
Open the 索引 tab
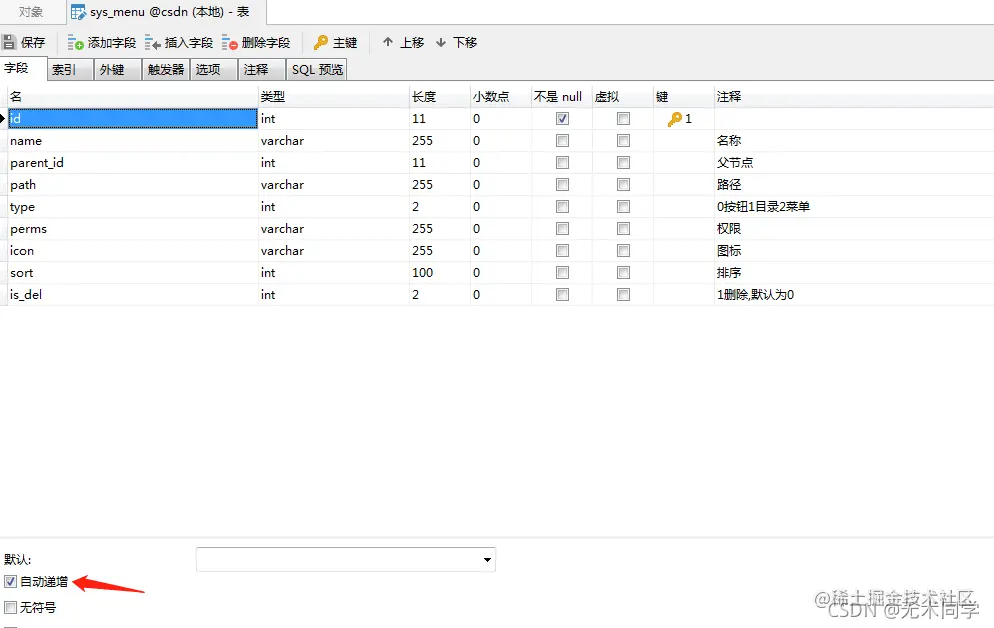70,70
